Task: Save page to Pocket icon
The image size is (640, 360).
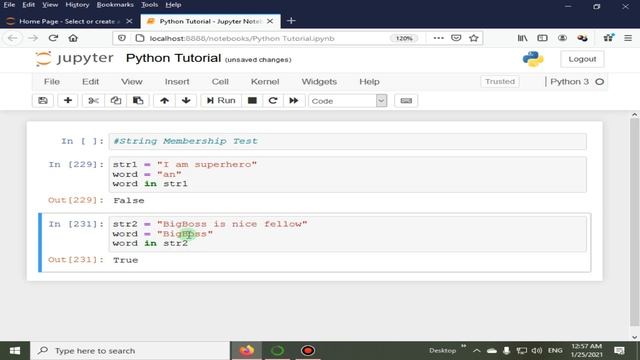Action: 456,38
